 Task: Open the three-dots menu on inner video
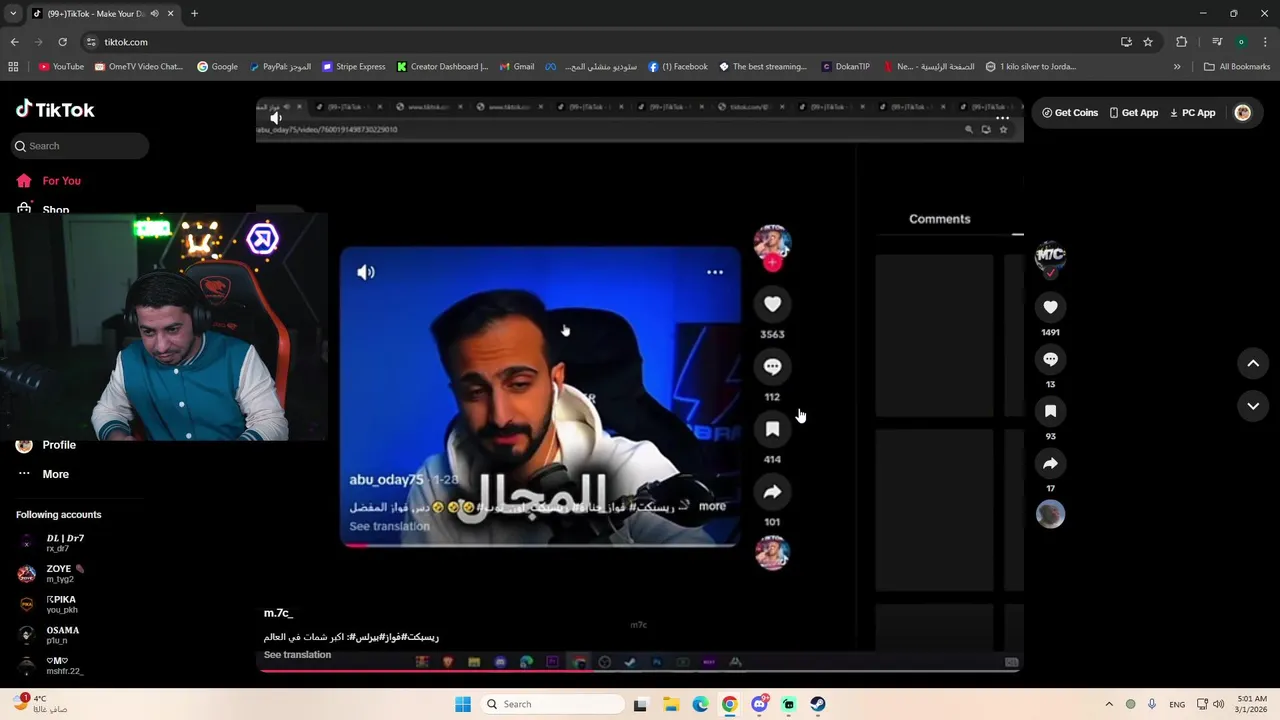(715, 272)
